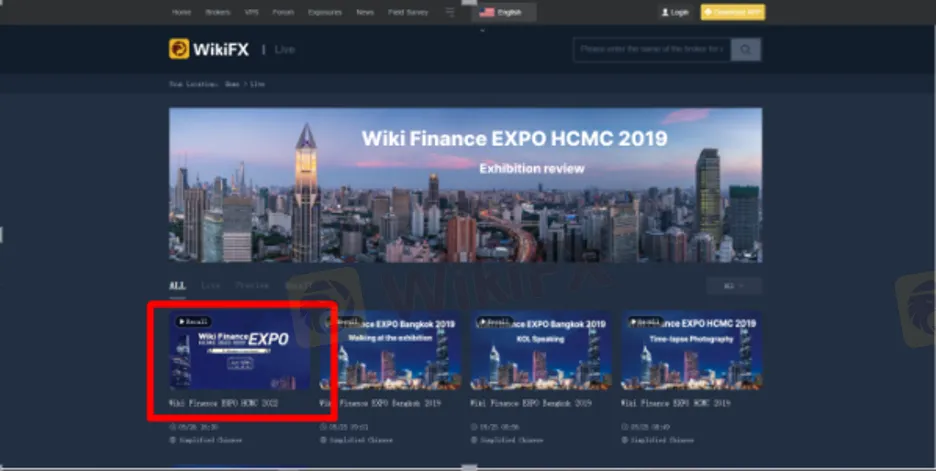
Task: Click the Download APP button
Action: [732, 12]
